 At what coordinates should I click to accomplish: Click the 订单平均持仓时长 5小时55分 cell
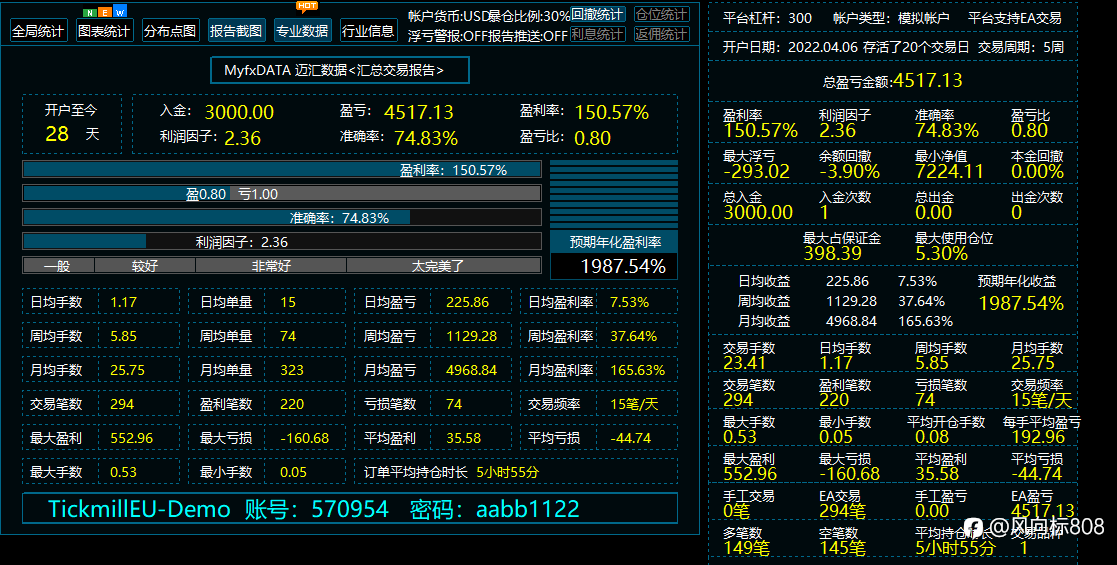[x=516, y=472]
